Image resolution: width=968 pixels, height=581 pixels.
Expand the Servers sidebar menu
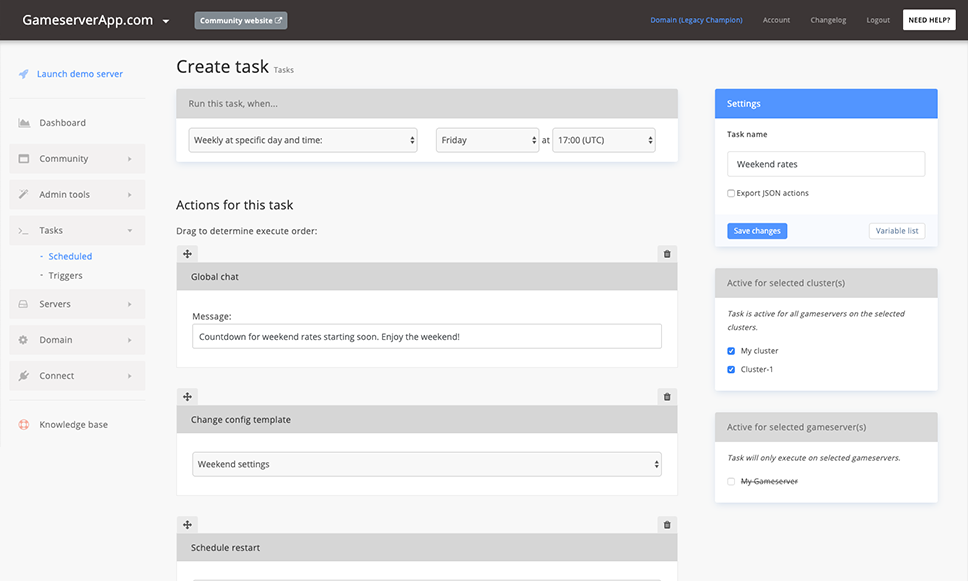77,304
